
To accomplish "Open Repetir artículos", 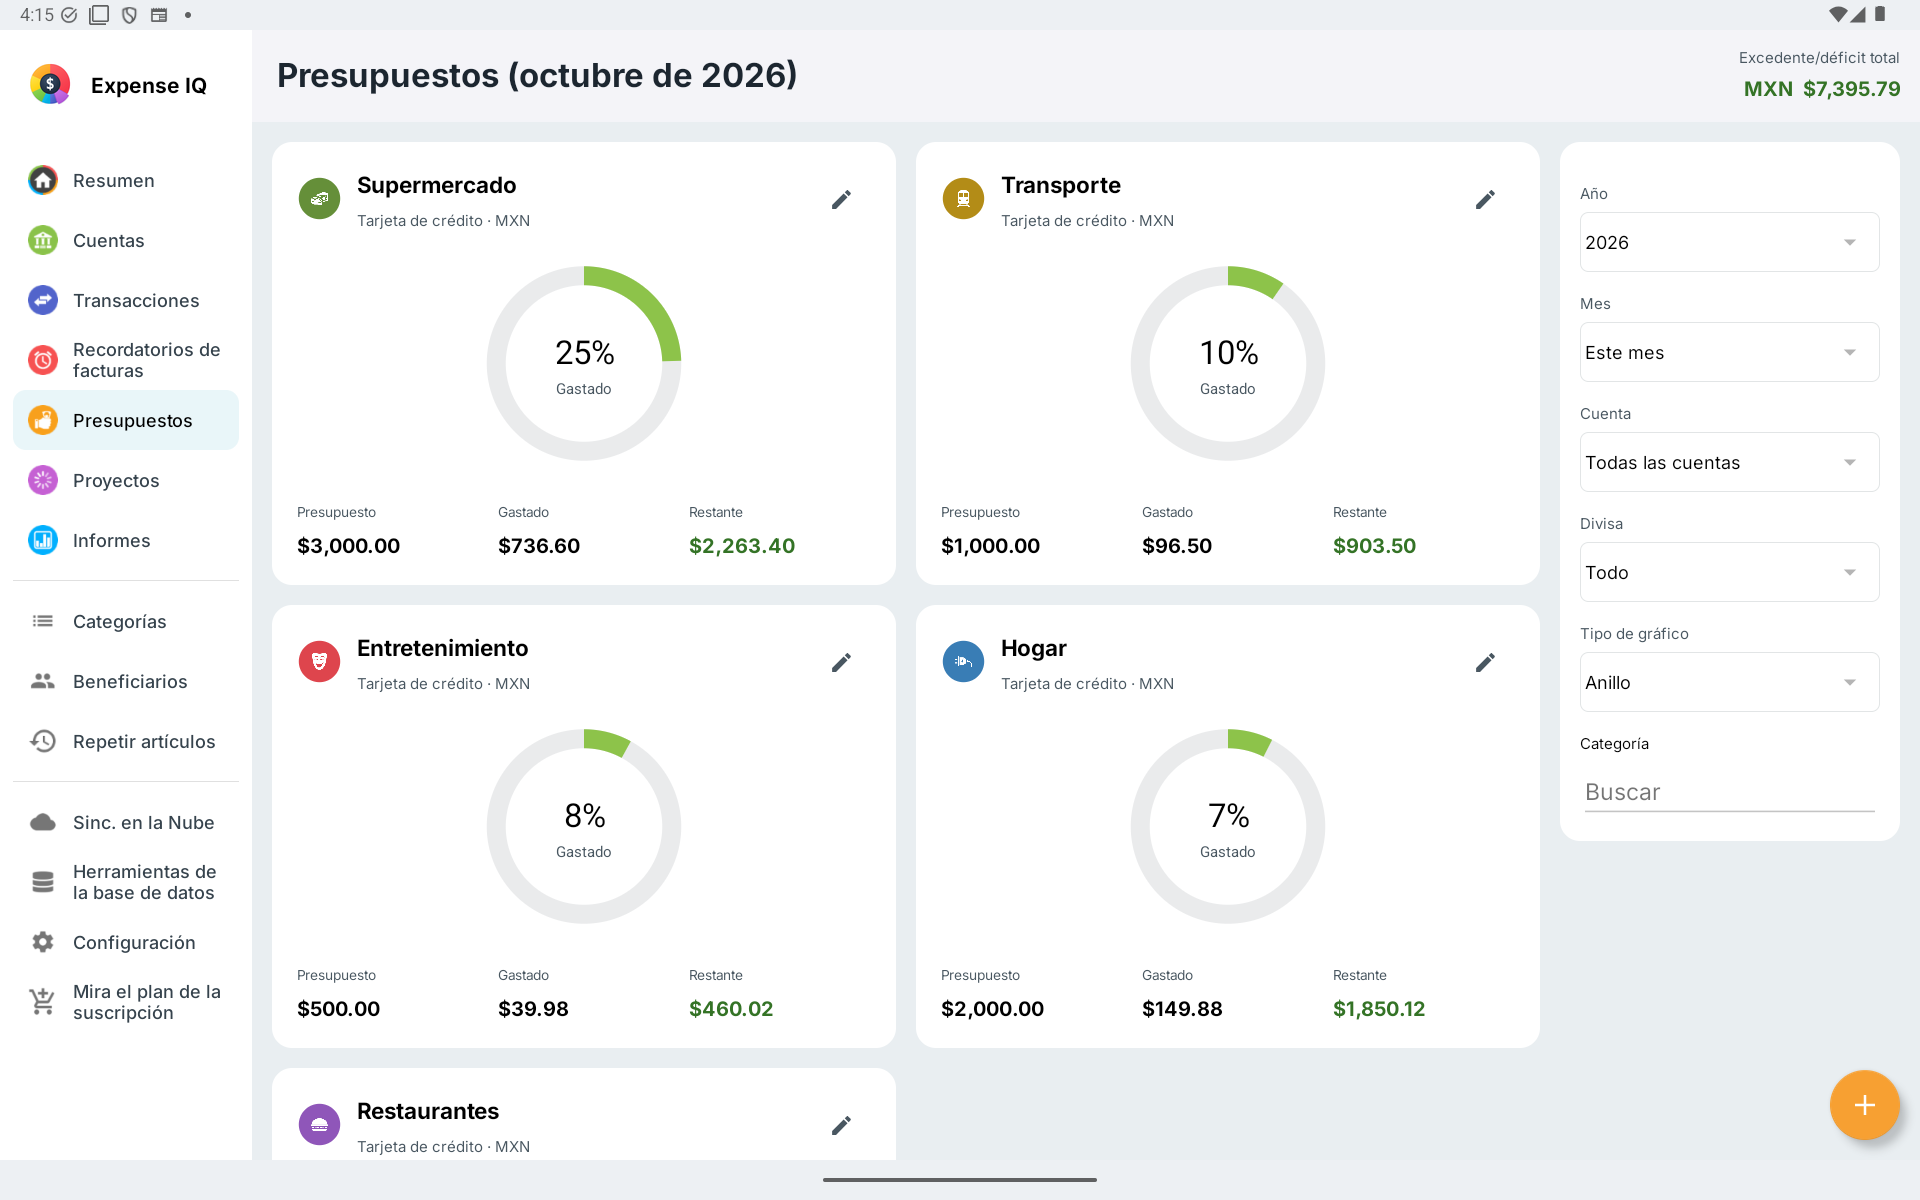I will [x=126, y=742].
